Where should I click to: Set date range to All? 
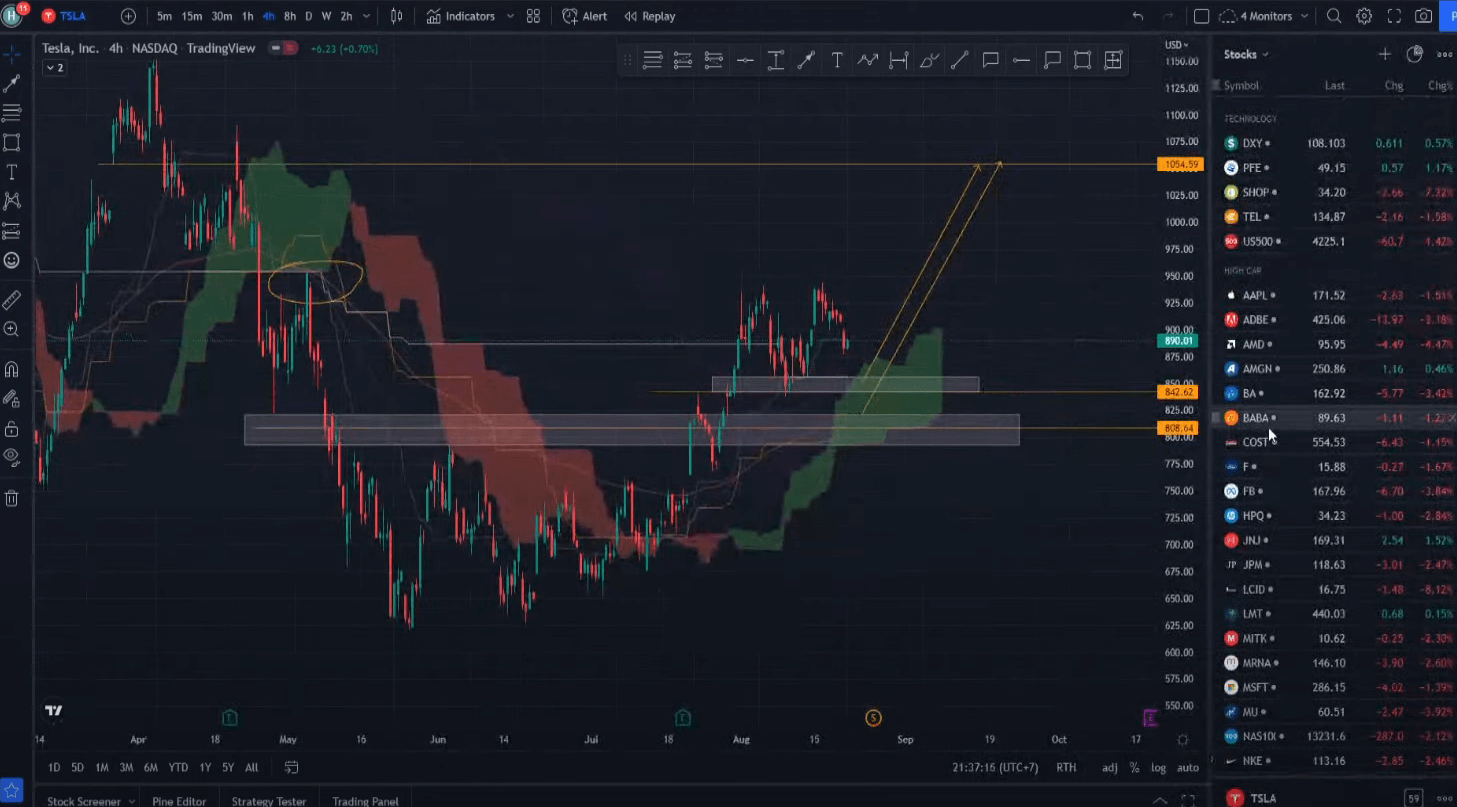[x=251, y=767]
